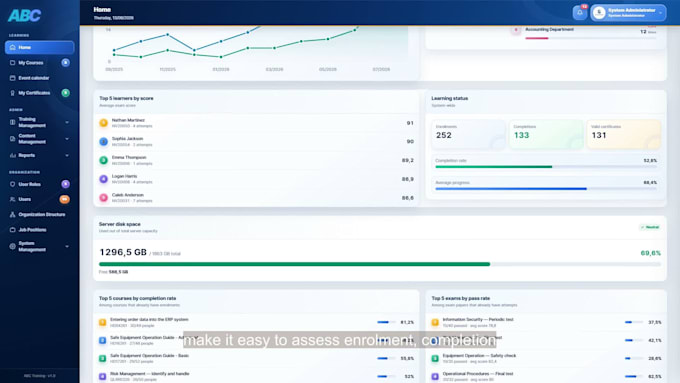The image size is (680, 383).
Task: Click the Learning status heading
Action: click(x=449, y=98)
